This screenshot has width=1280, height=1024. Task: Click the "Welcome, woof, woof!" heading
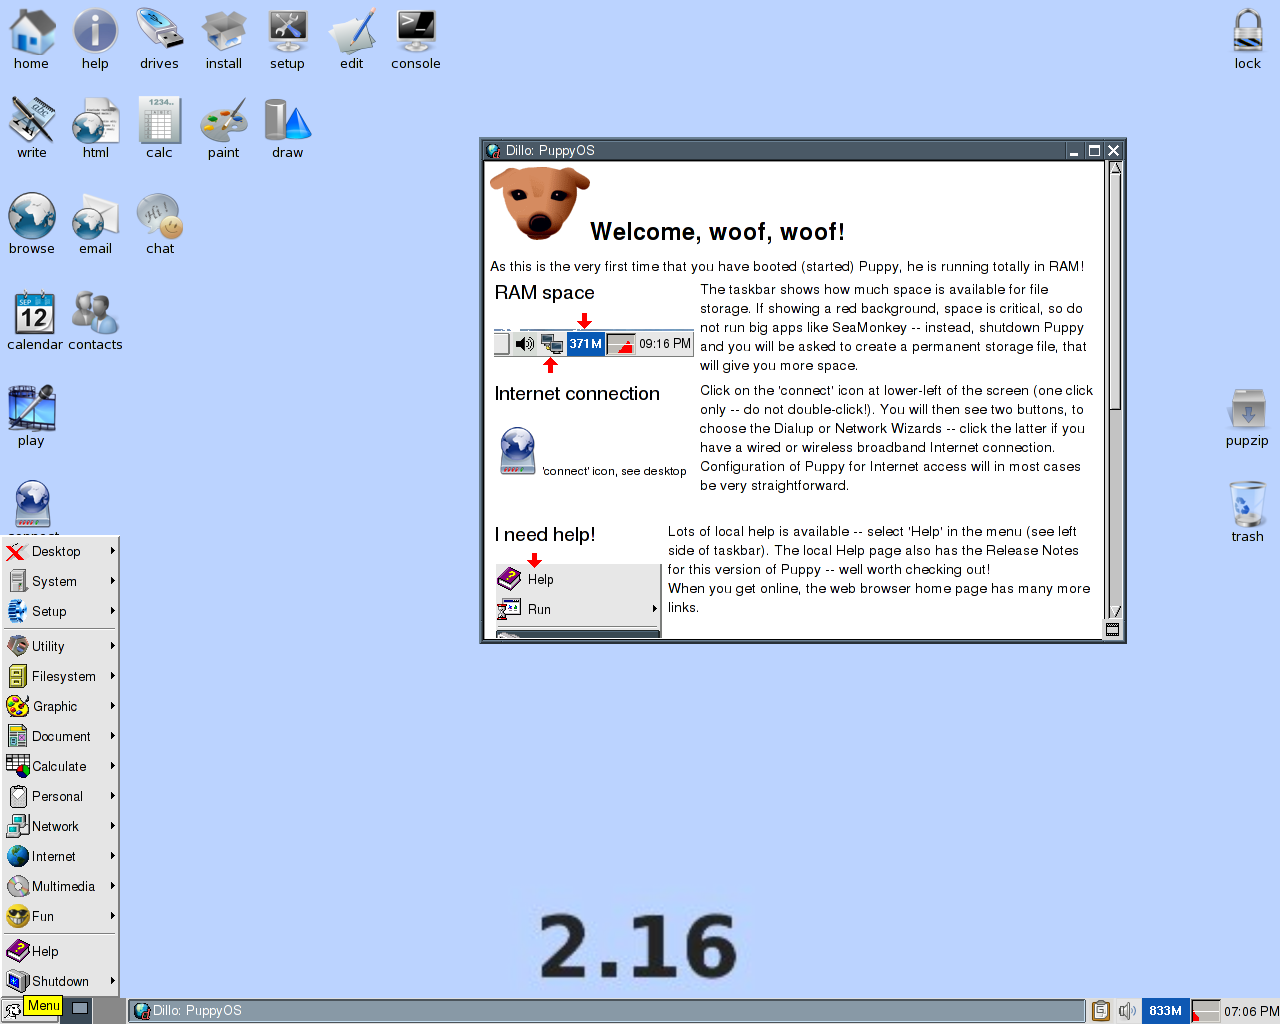[x=717, y=232]
